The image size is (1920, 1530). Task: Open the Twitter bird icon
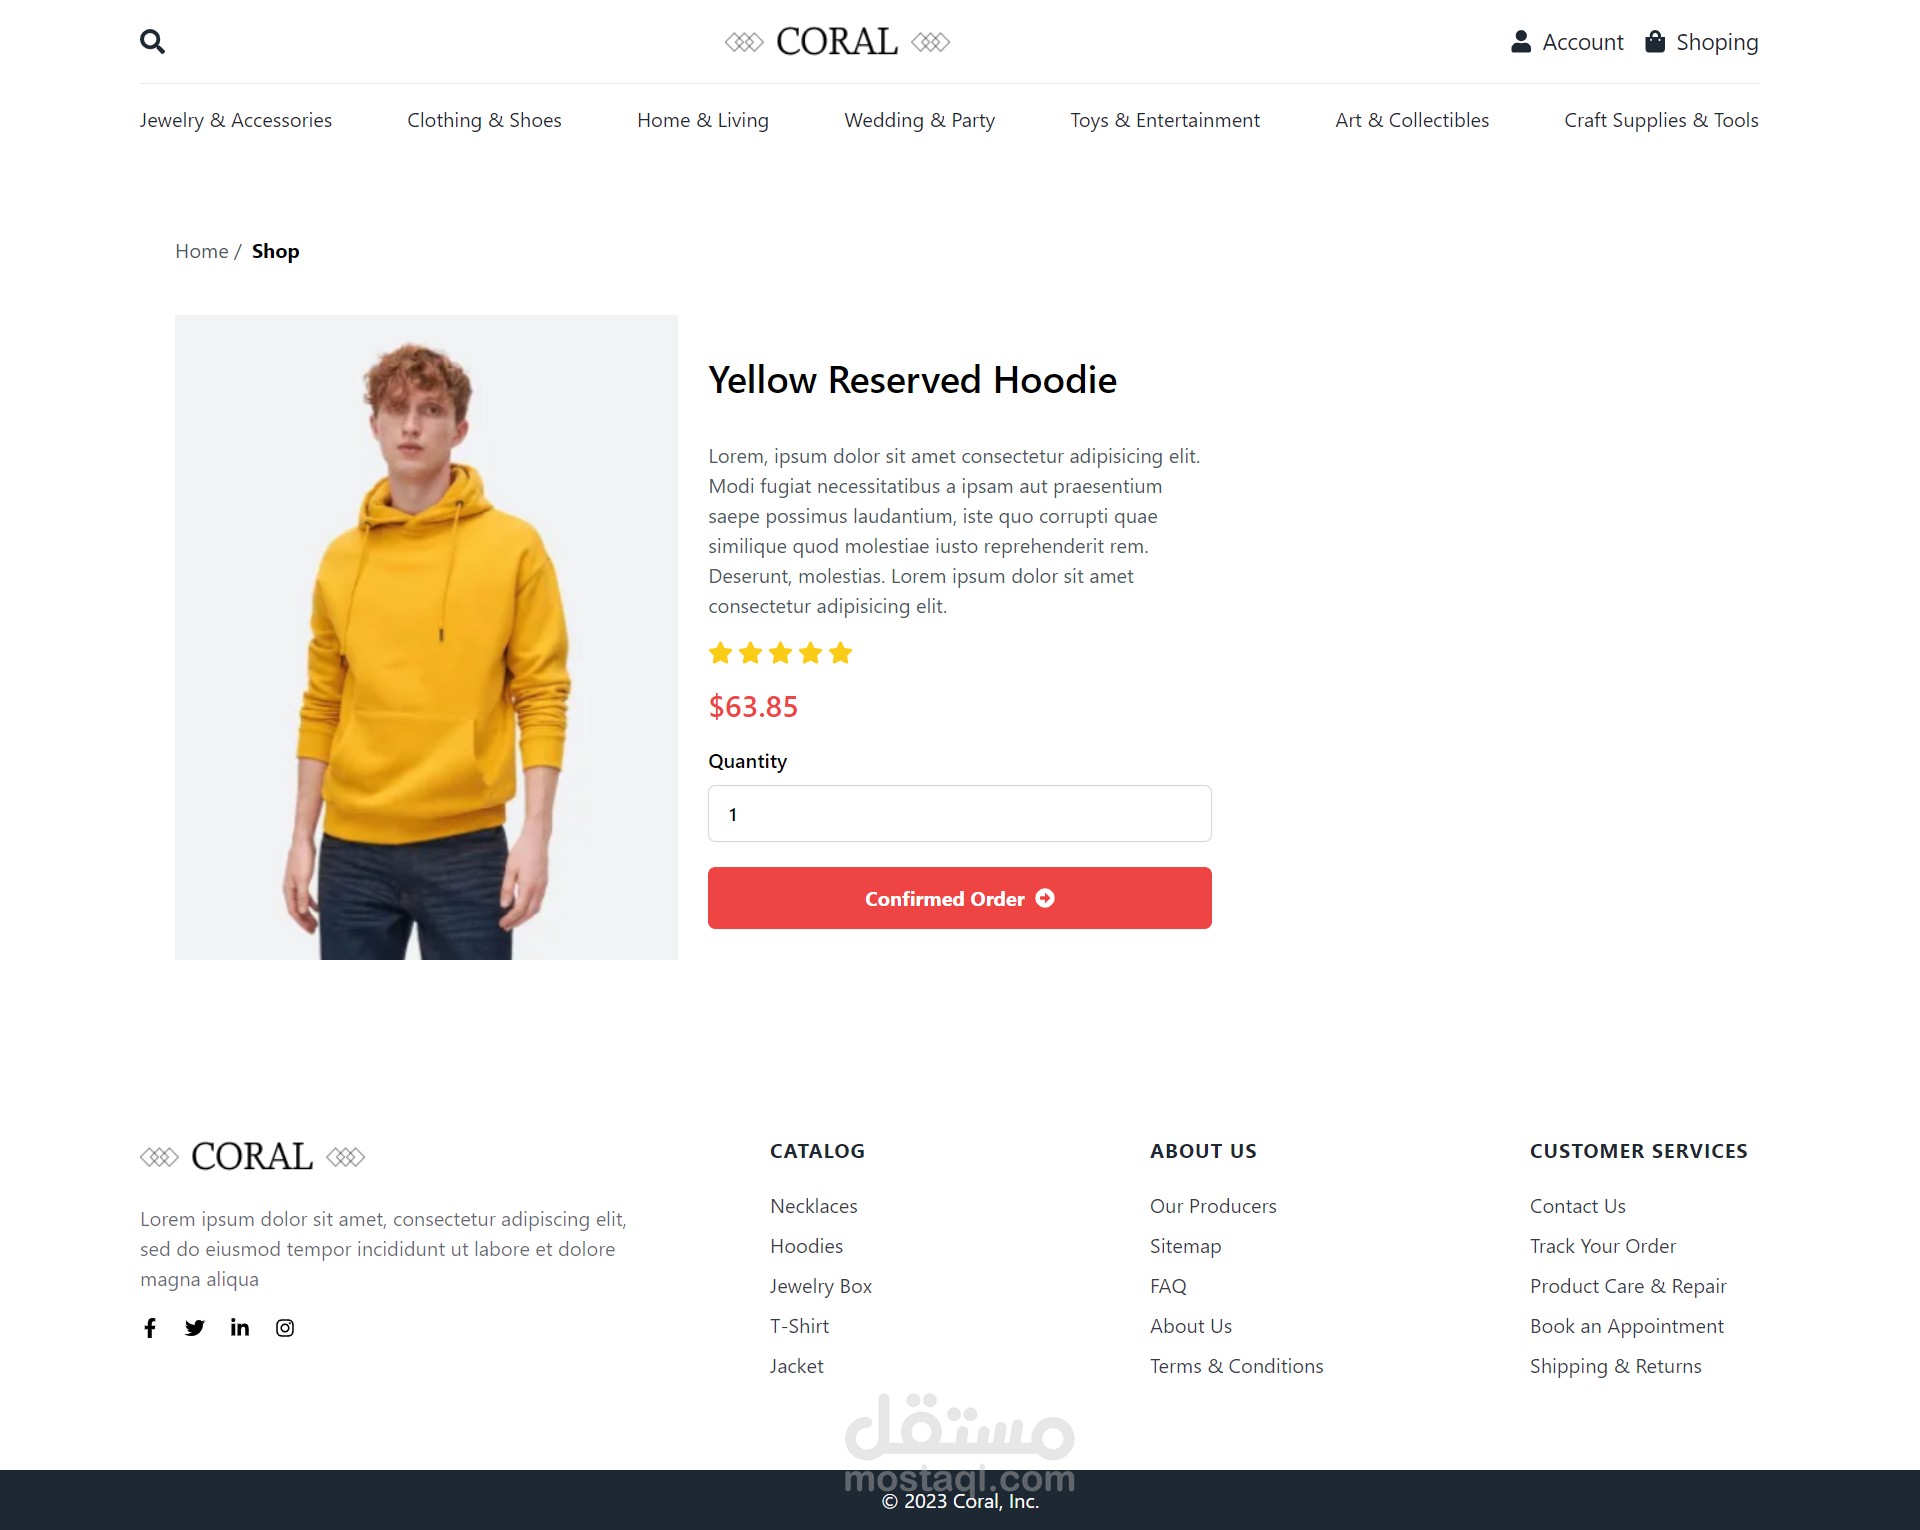(195, 1327)
